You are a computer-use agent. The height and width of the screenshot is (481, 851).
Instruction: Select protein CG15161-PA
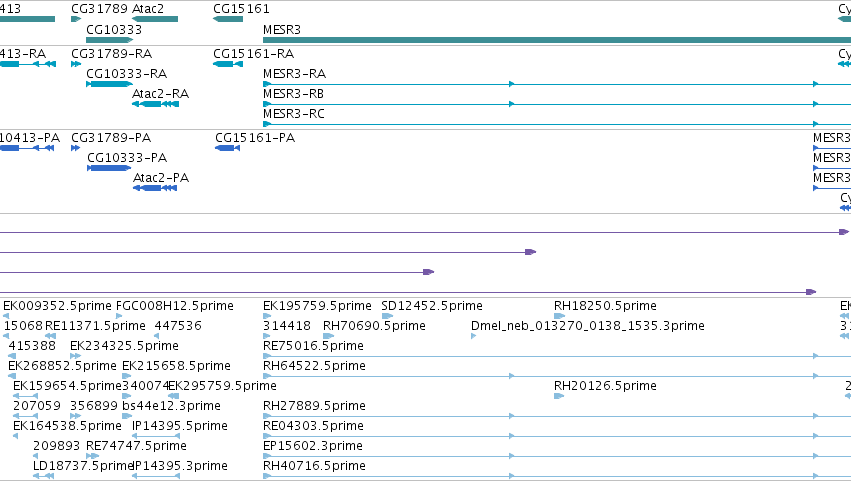pos(255,138)
